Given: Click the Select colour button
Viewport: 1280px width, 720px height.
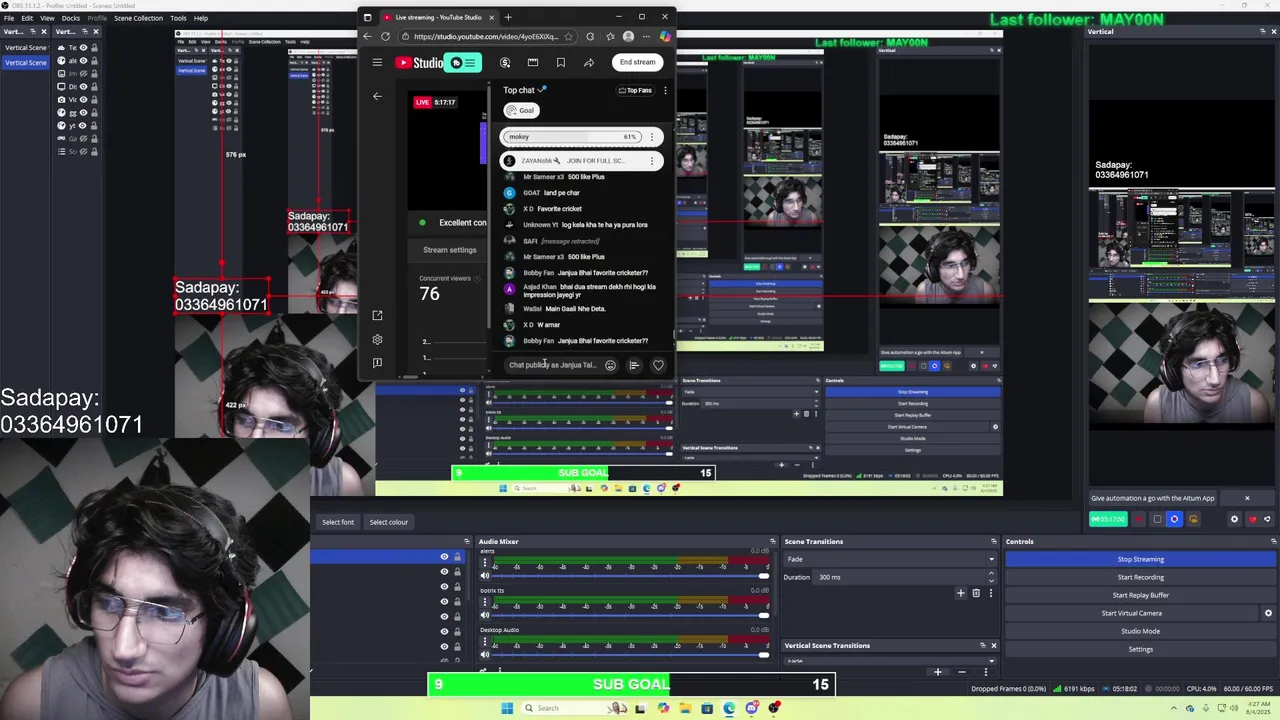Looking at the screenshot, I should 389,522.
